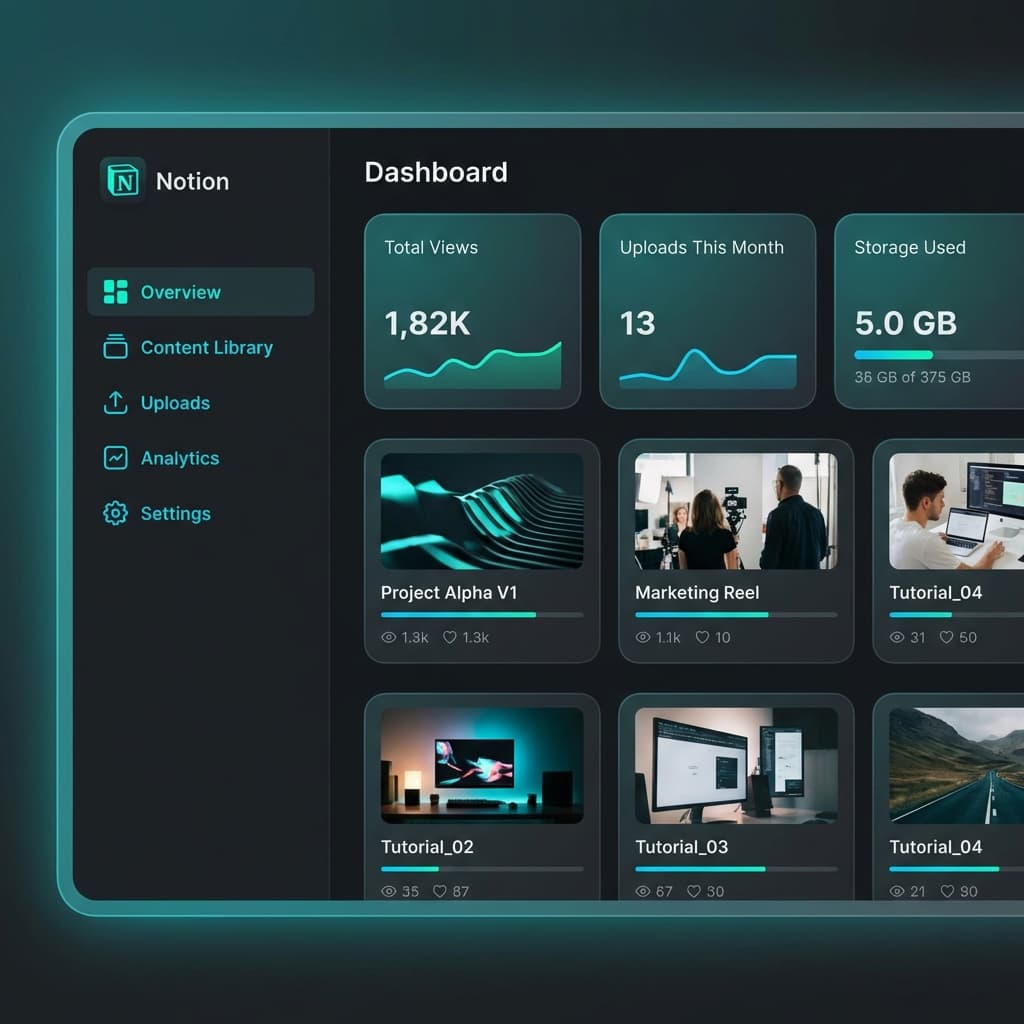Image resolution: width=1024 pixels, height=1024 pixels.
Task: Toggle the heart on the Tutorial_02 card
Action: pos(440,891)
